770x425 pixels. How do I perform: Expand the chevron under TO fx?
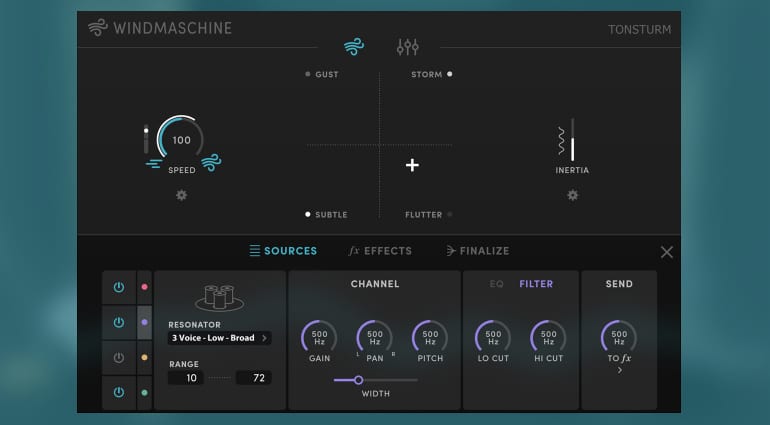coord(620,370)
